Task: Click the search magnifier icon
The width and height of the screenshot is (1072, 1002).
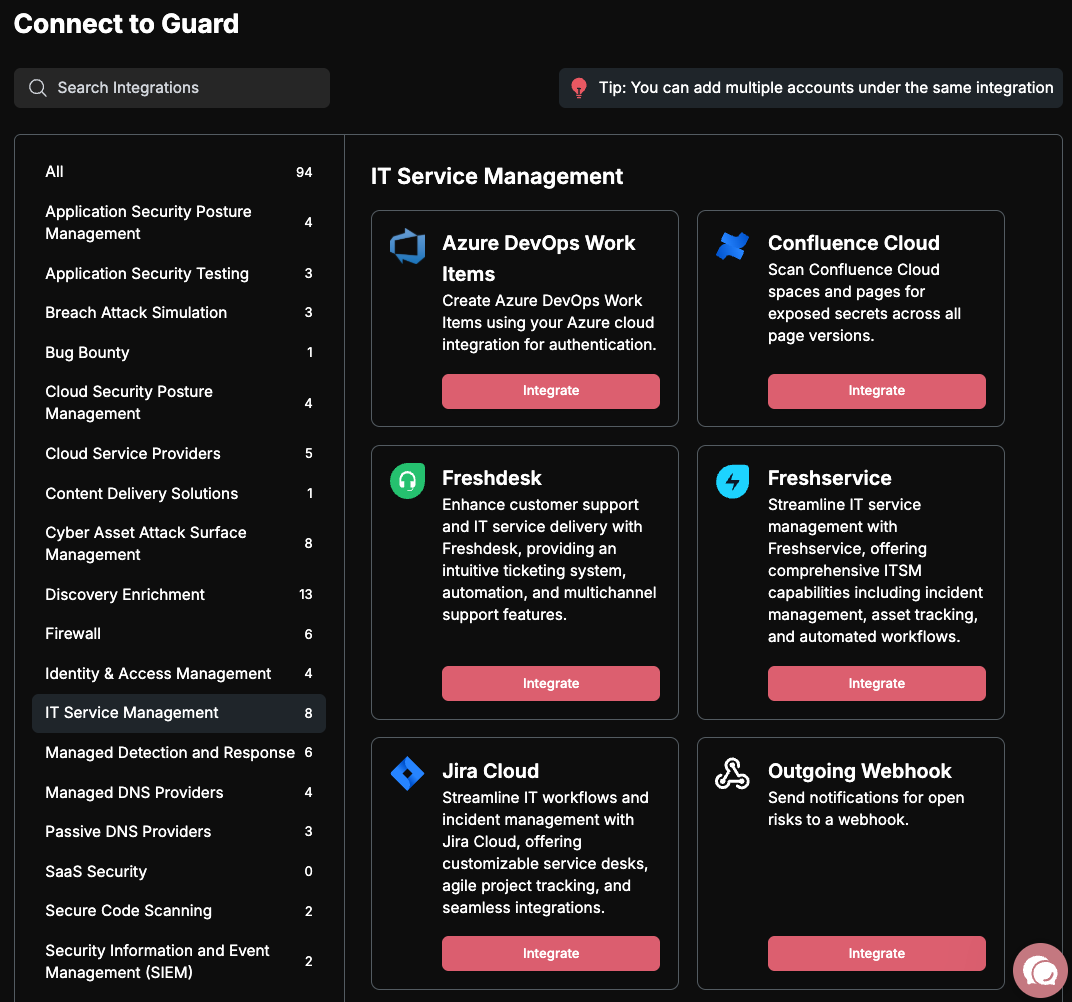Action: [x=38, y=87]
